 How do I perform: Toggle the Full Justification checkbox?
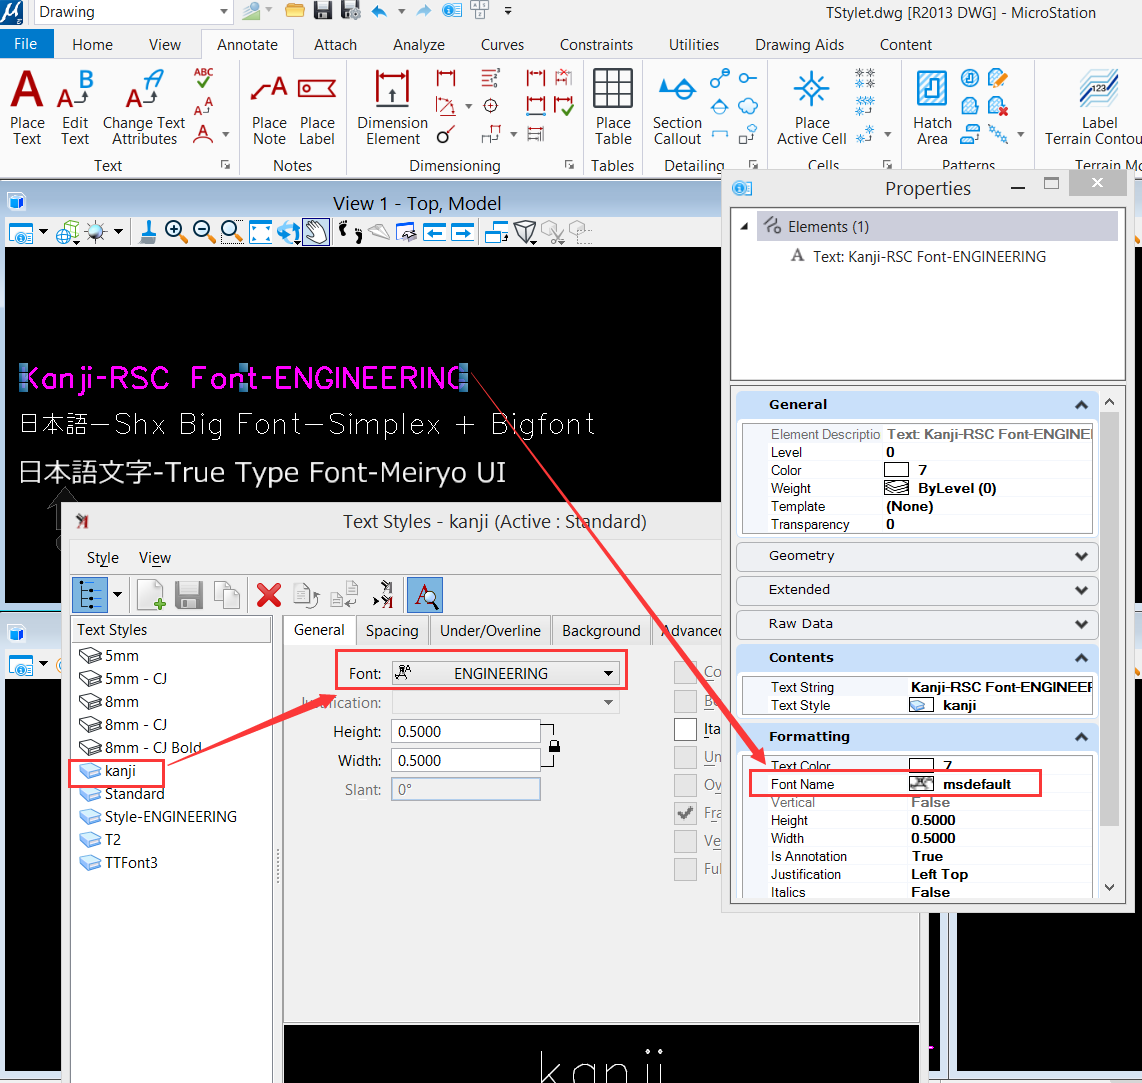coord(685,869)
